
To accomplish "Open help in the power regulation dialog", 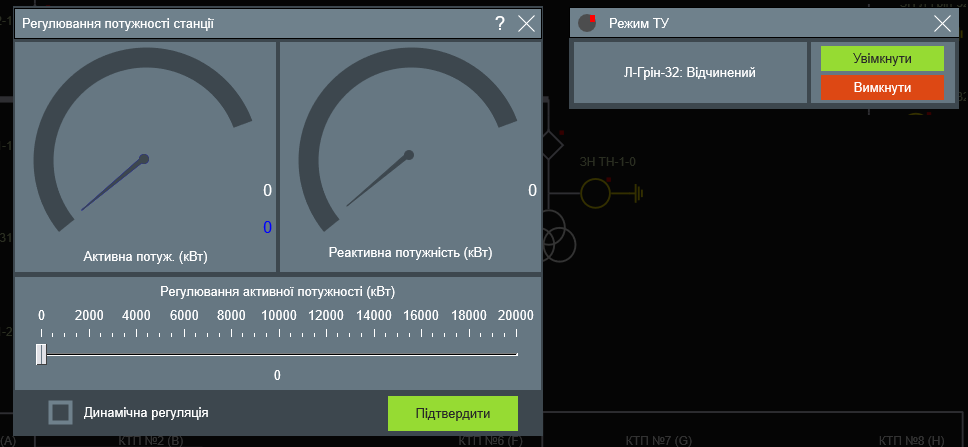I will point(500,24).
